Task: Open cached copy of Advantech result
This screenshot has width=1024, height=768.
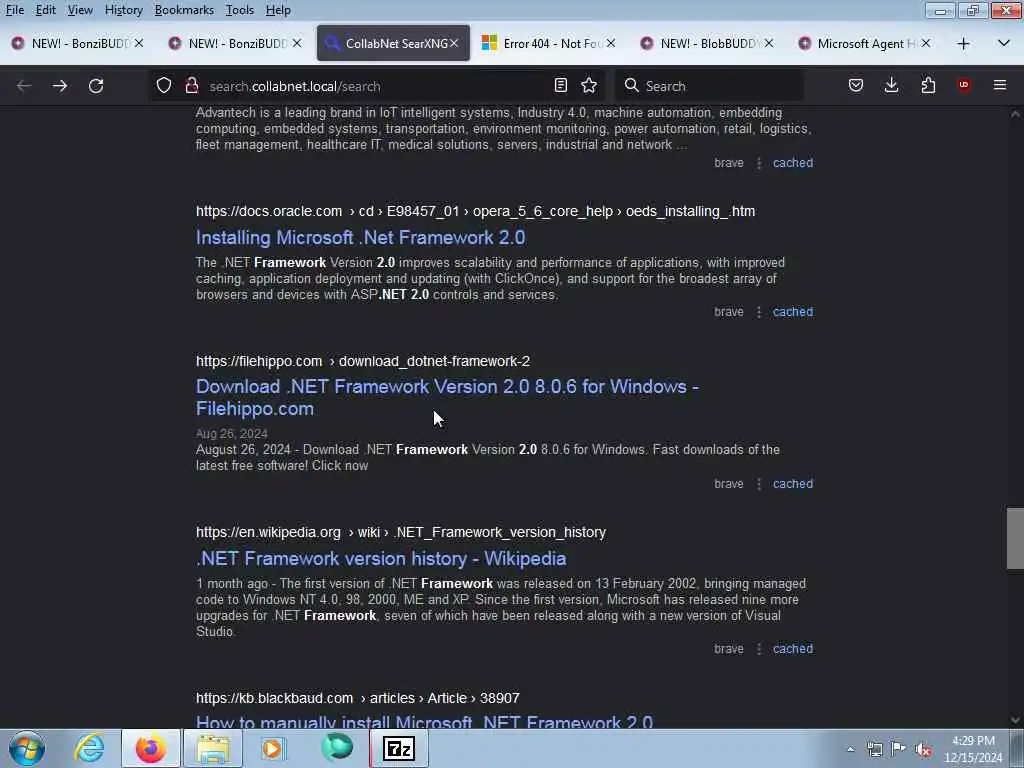Action: pos(793,163)
